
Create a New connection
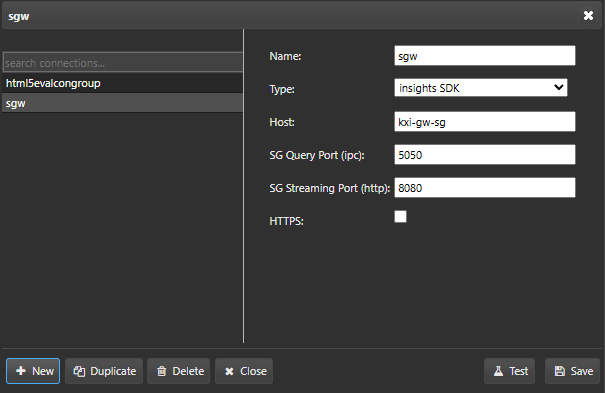tap(33, 371)
